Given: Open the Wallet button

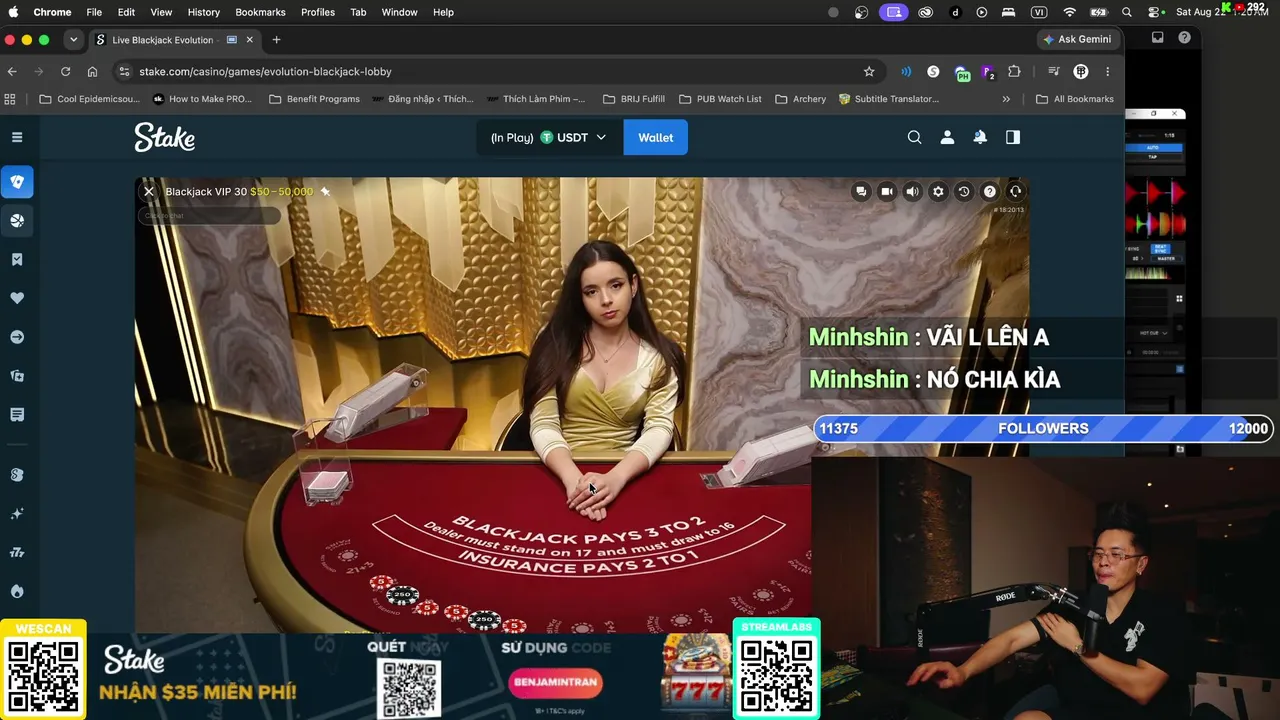Looking at the screenshot, I should pyautogui.click(x=656, y=137).
